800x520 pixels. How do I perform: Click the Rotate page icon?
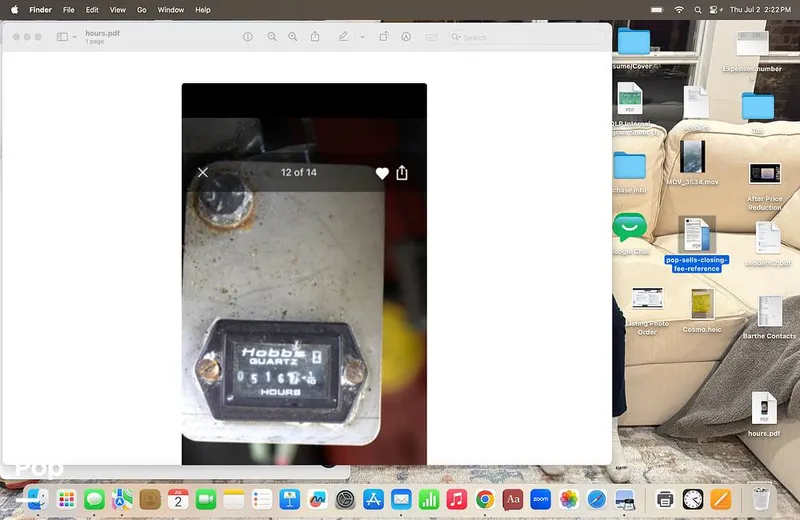pos(384,36)
